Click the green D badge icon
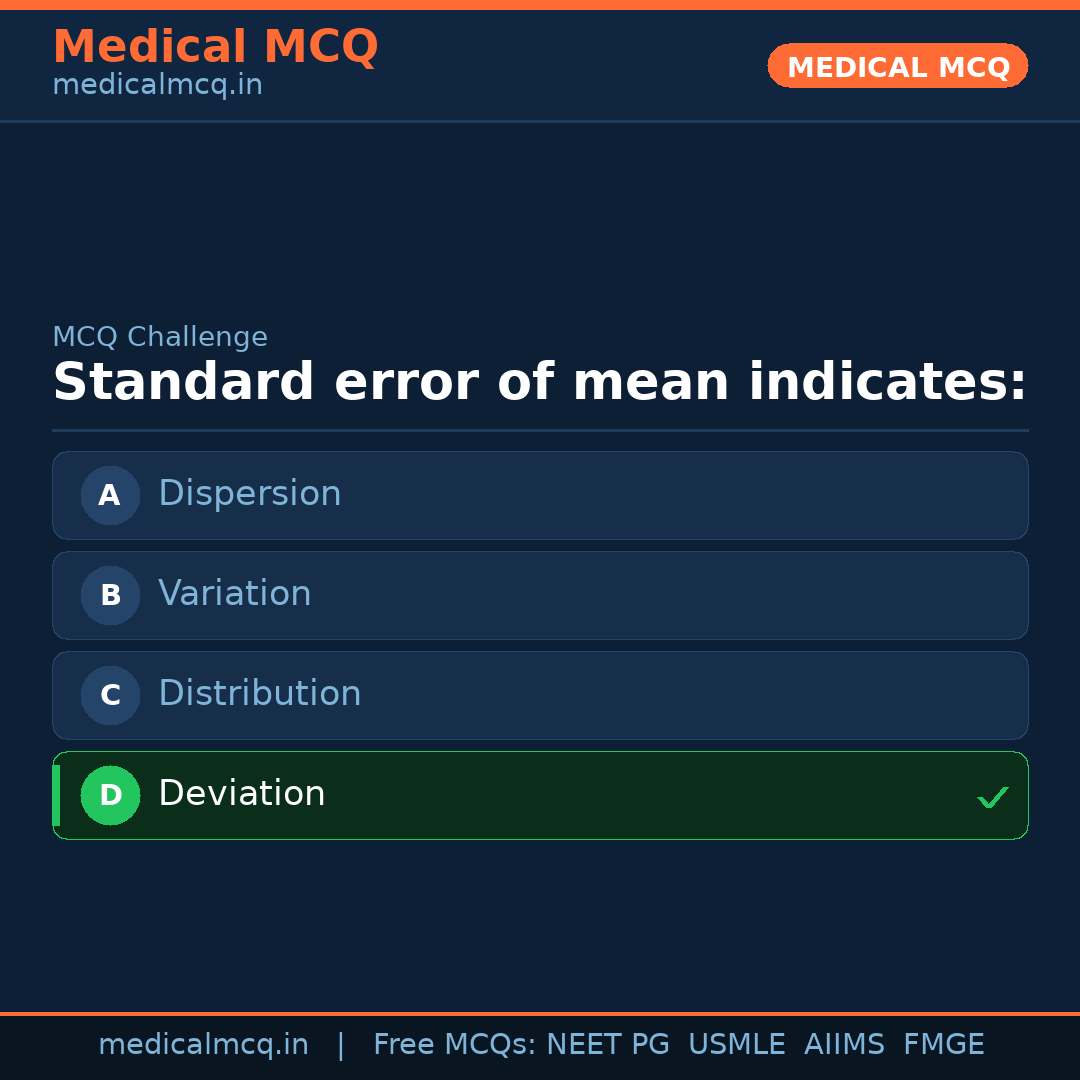 coord(110,795)
